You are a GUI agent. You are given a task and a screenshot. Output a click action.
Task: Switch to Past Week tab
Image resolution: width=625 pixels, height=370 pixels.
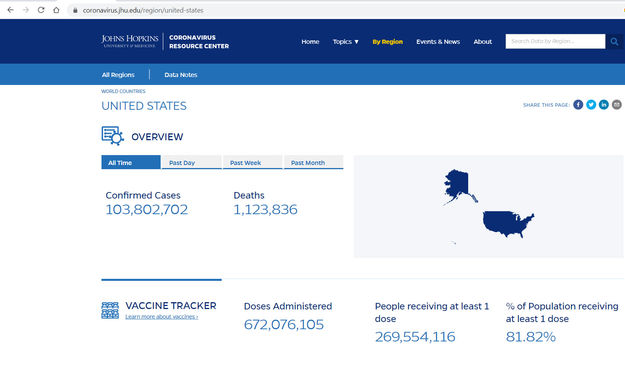tap(253, 162)
